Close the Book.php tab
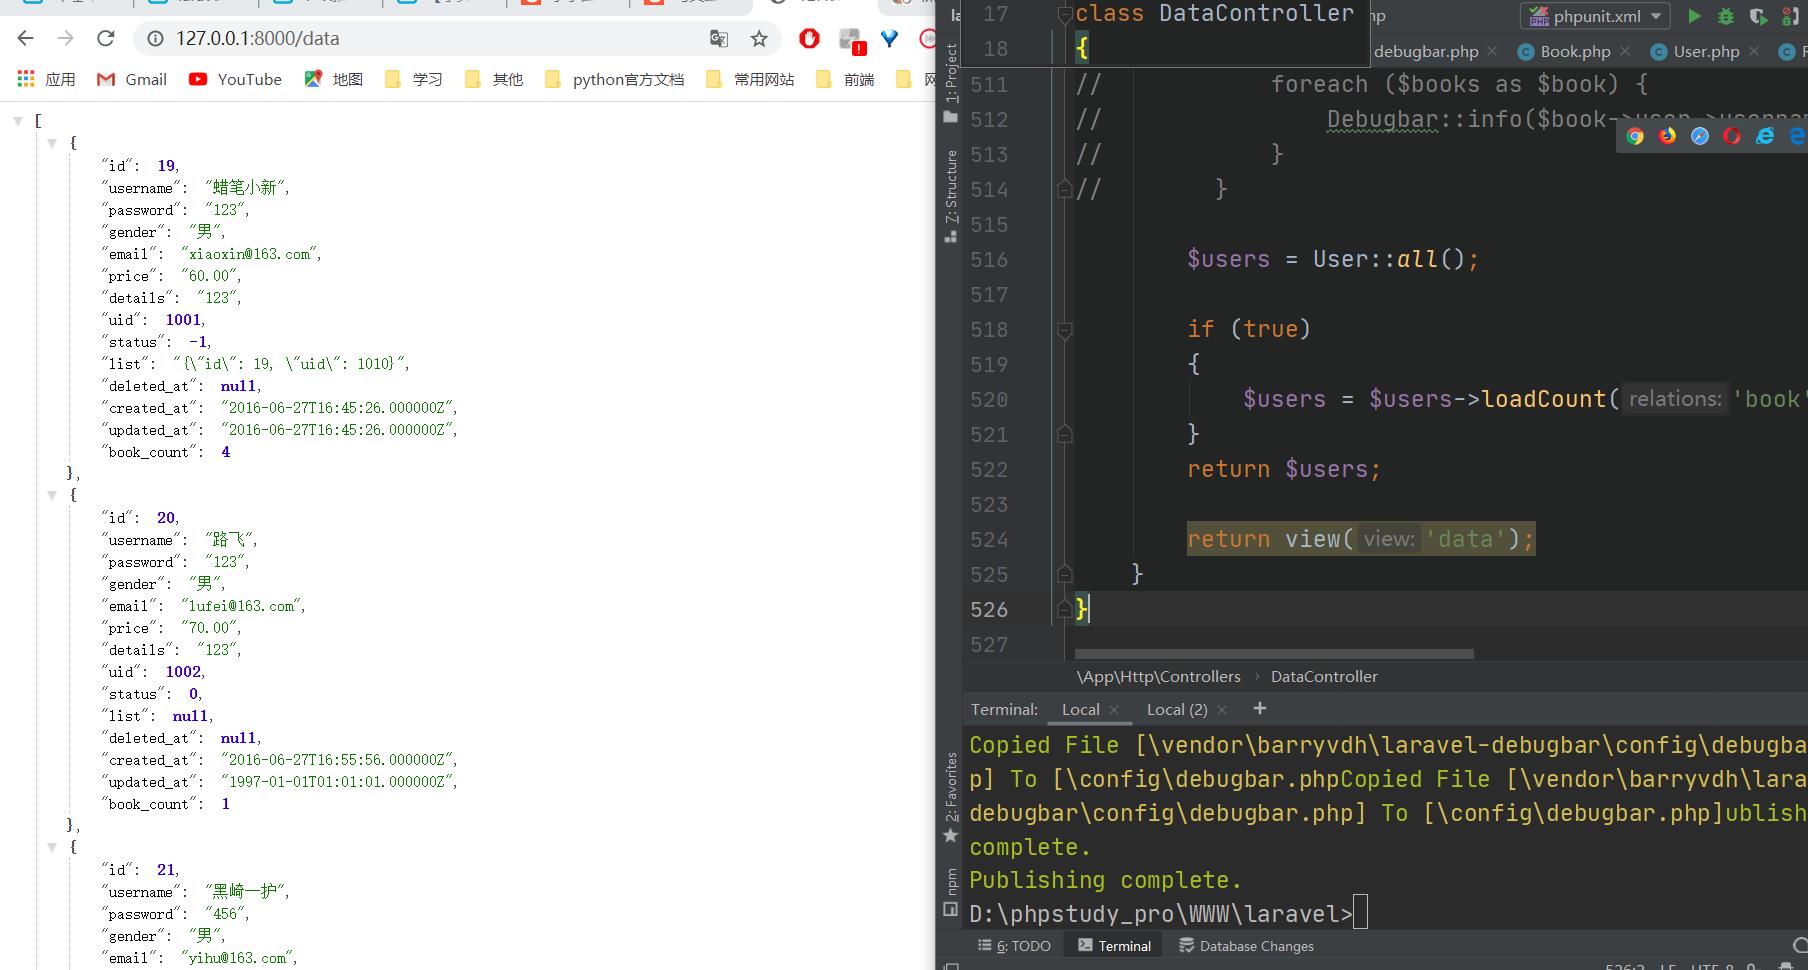The image size is (1808, 970). coord(1625,51)
